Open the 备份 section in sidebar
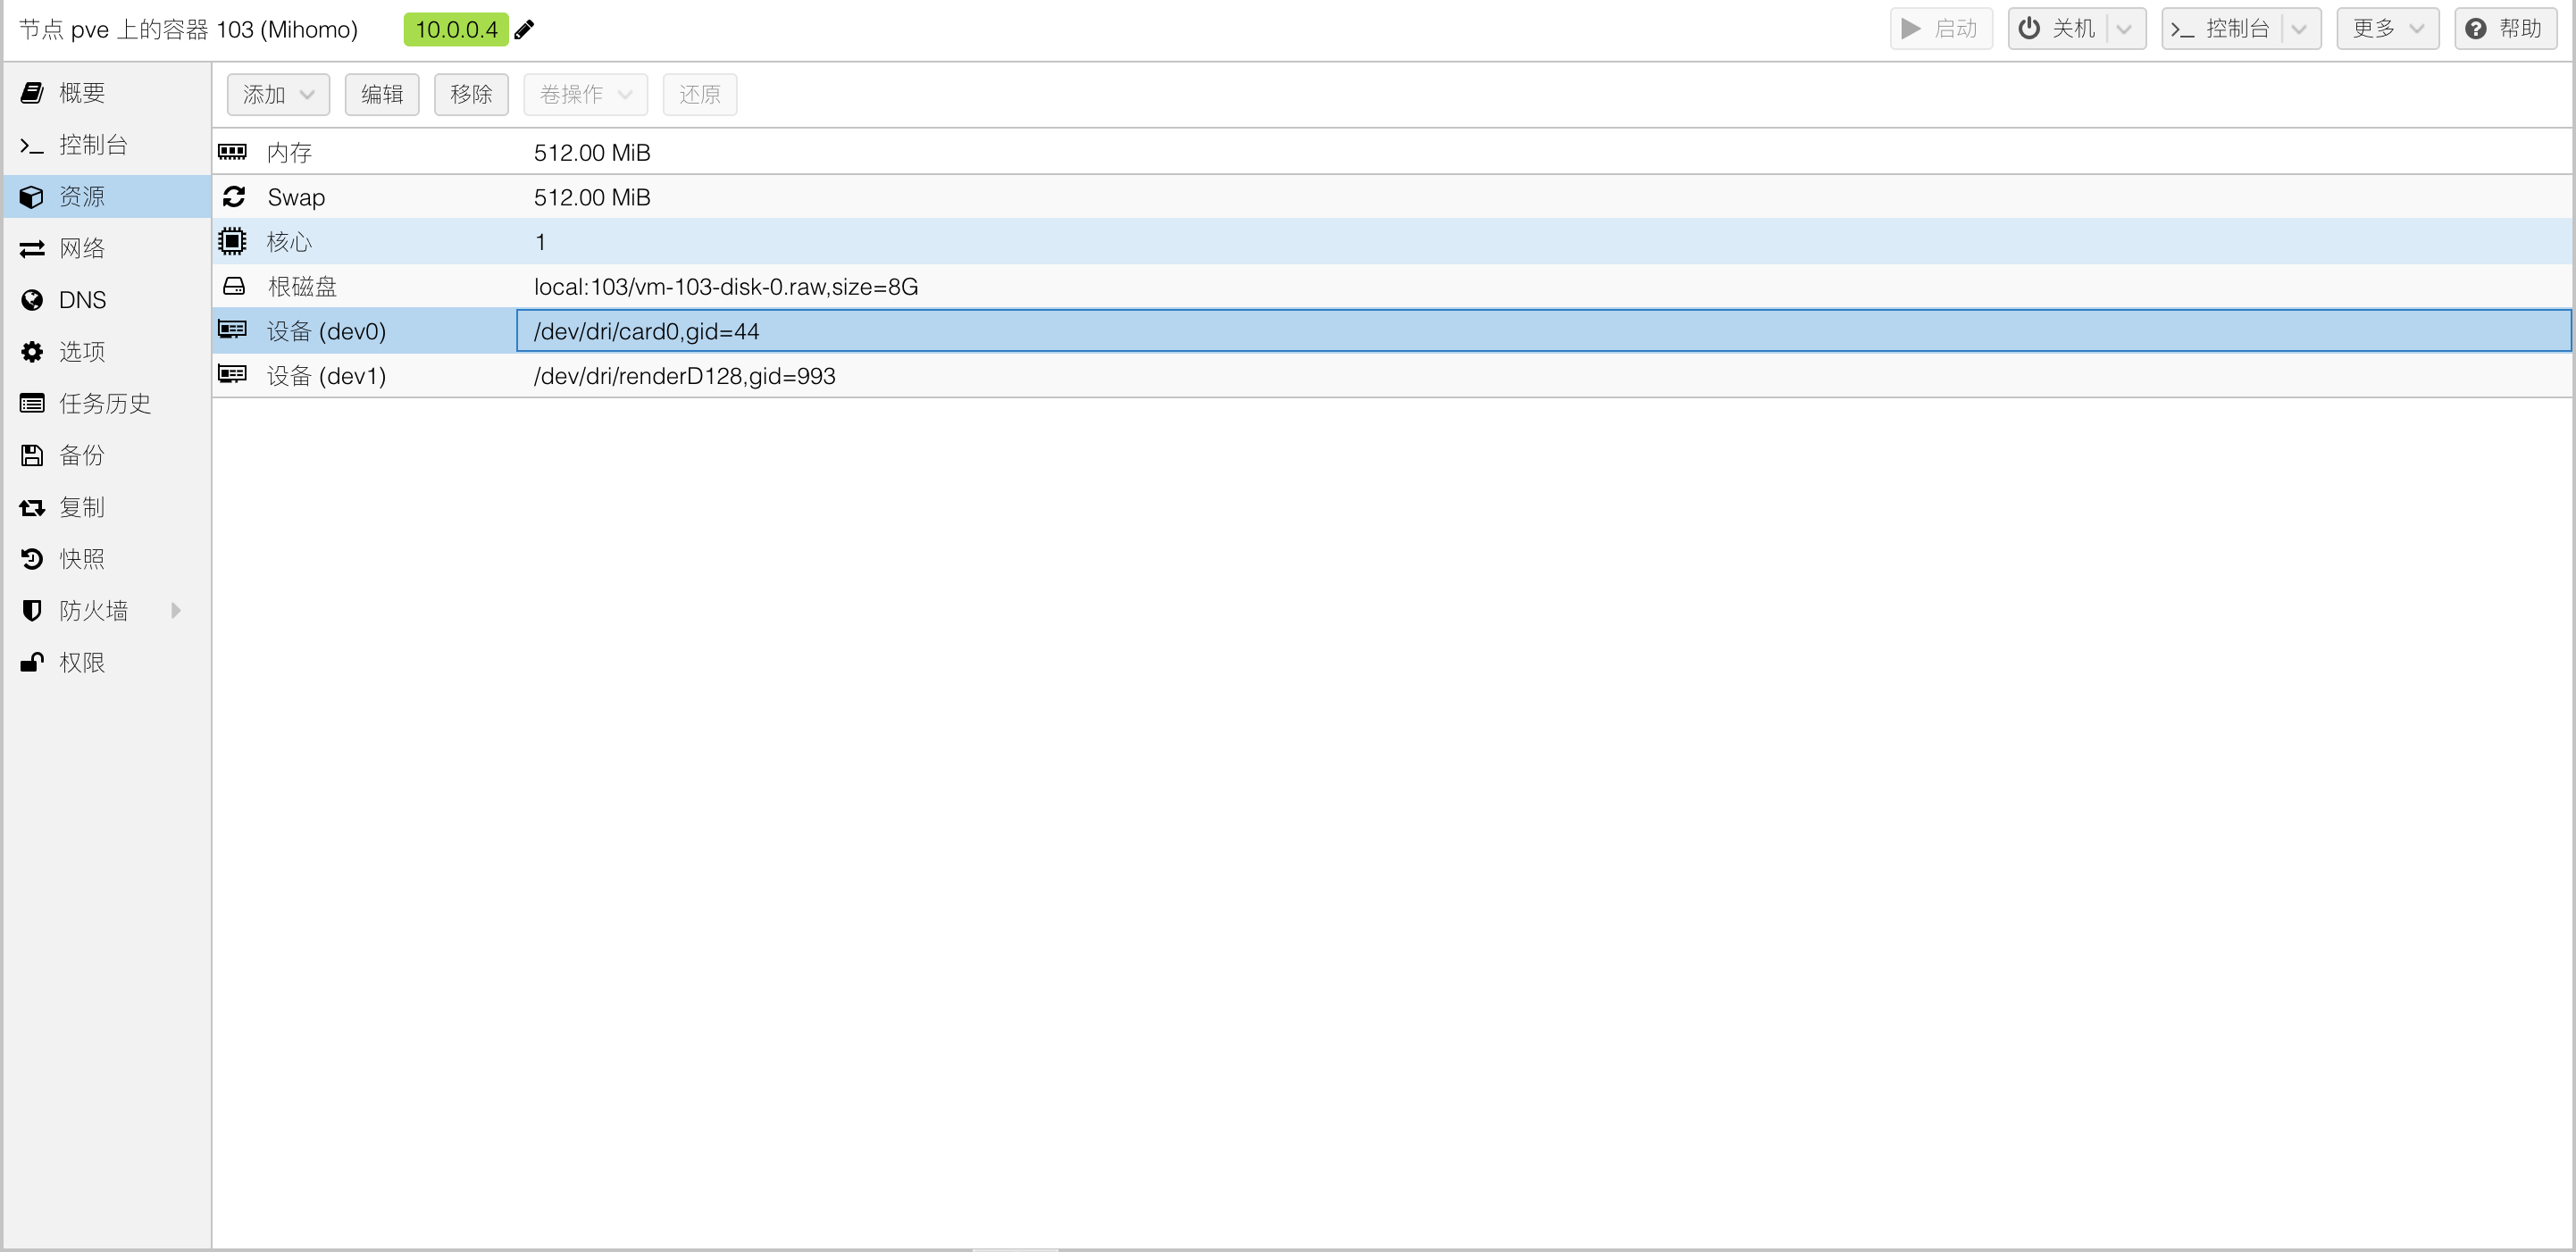This screenshot has height=1252, width=2576. click(82, 455)
